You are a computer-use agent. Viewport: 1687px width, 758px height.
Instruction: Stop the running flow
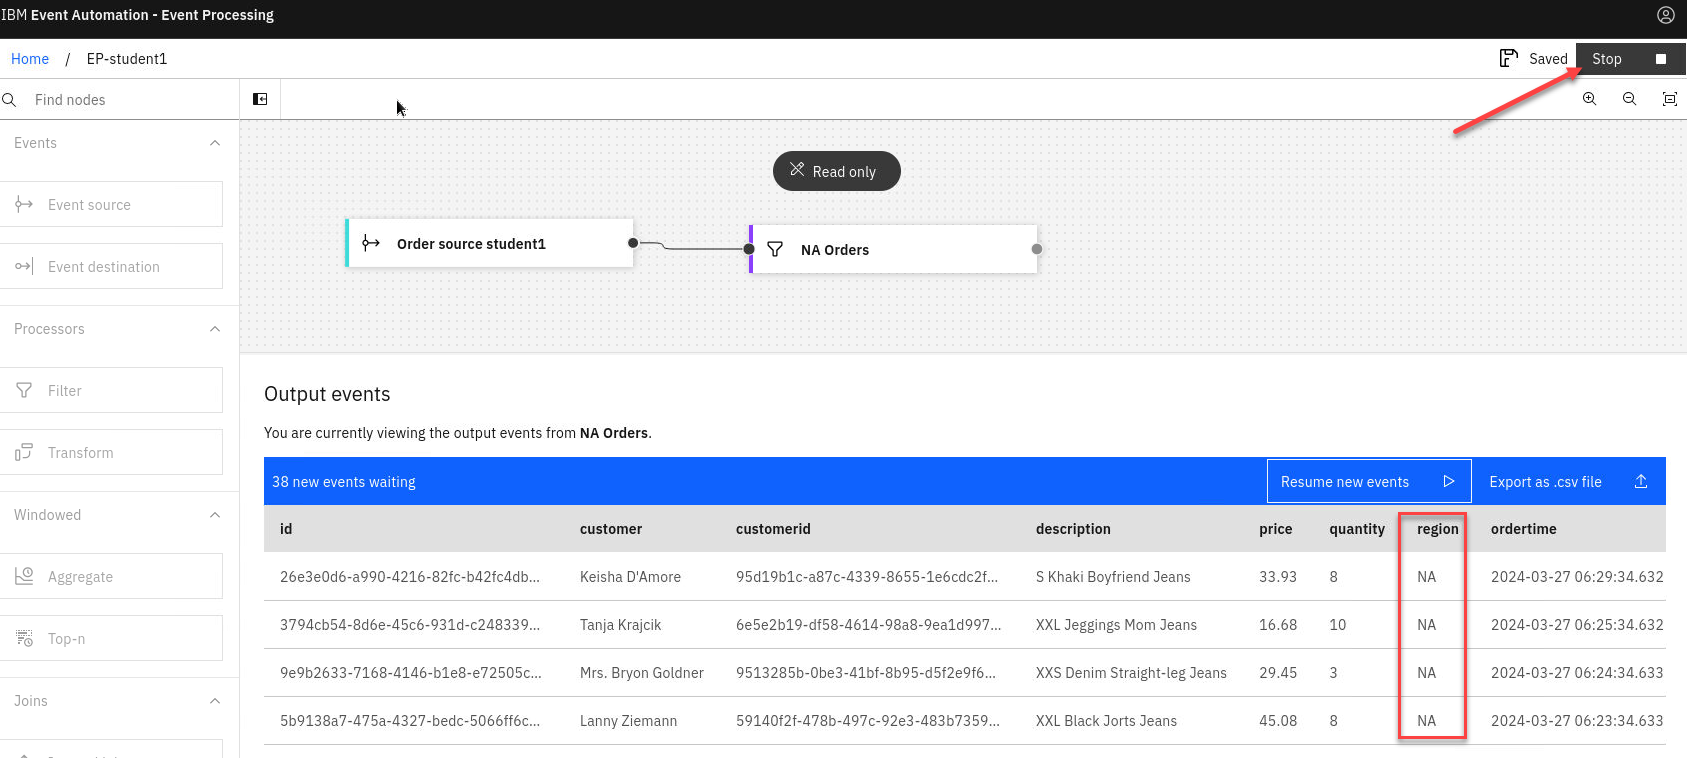[1630, 59]
